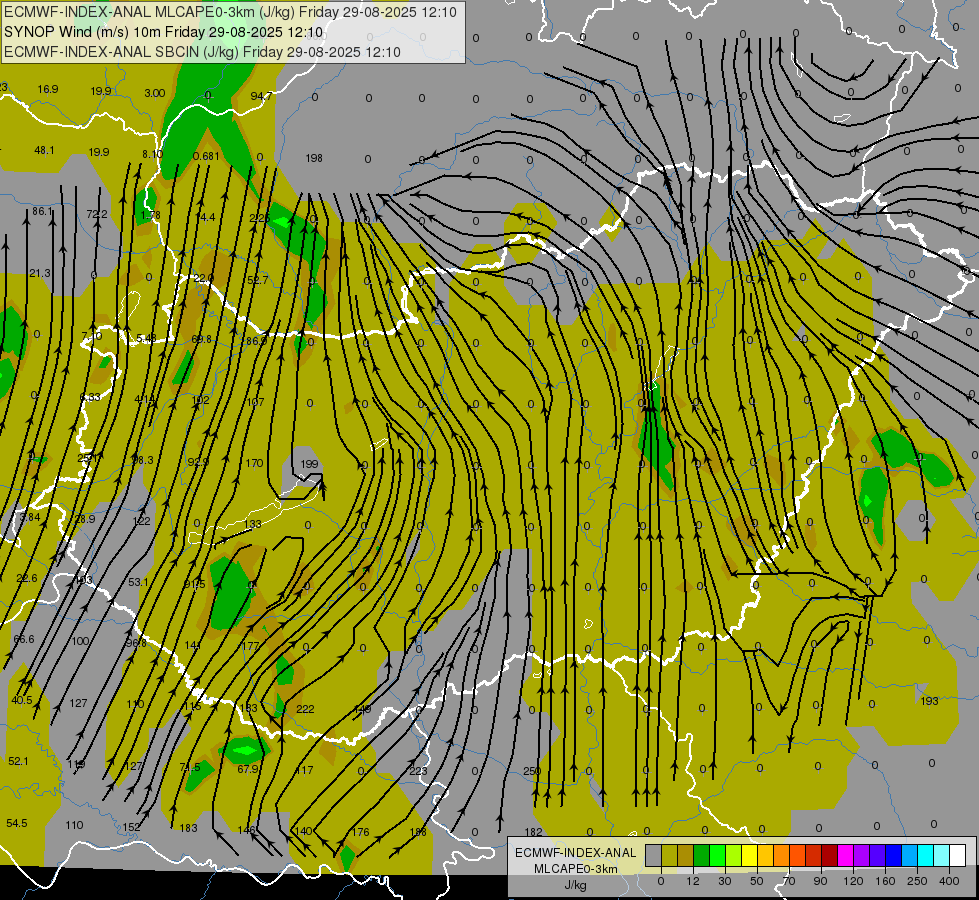Screen dimensions: 979x900
Task: Click the pure blue legend swatch
Action: point(893,855)
